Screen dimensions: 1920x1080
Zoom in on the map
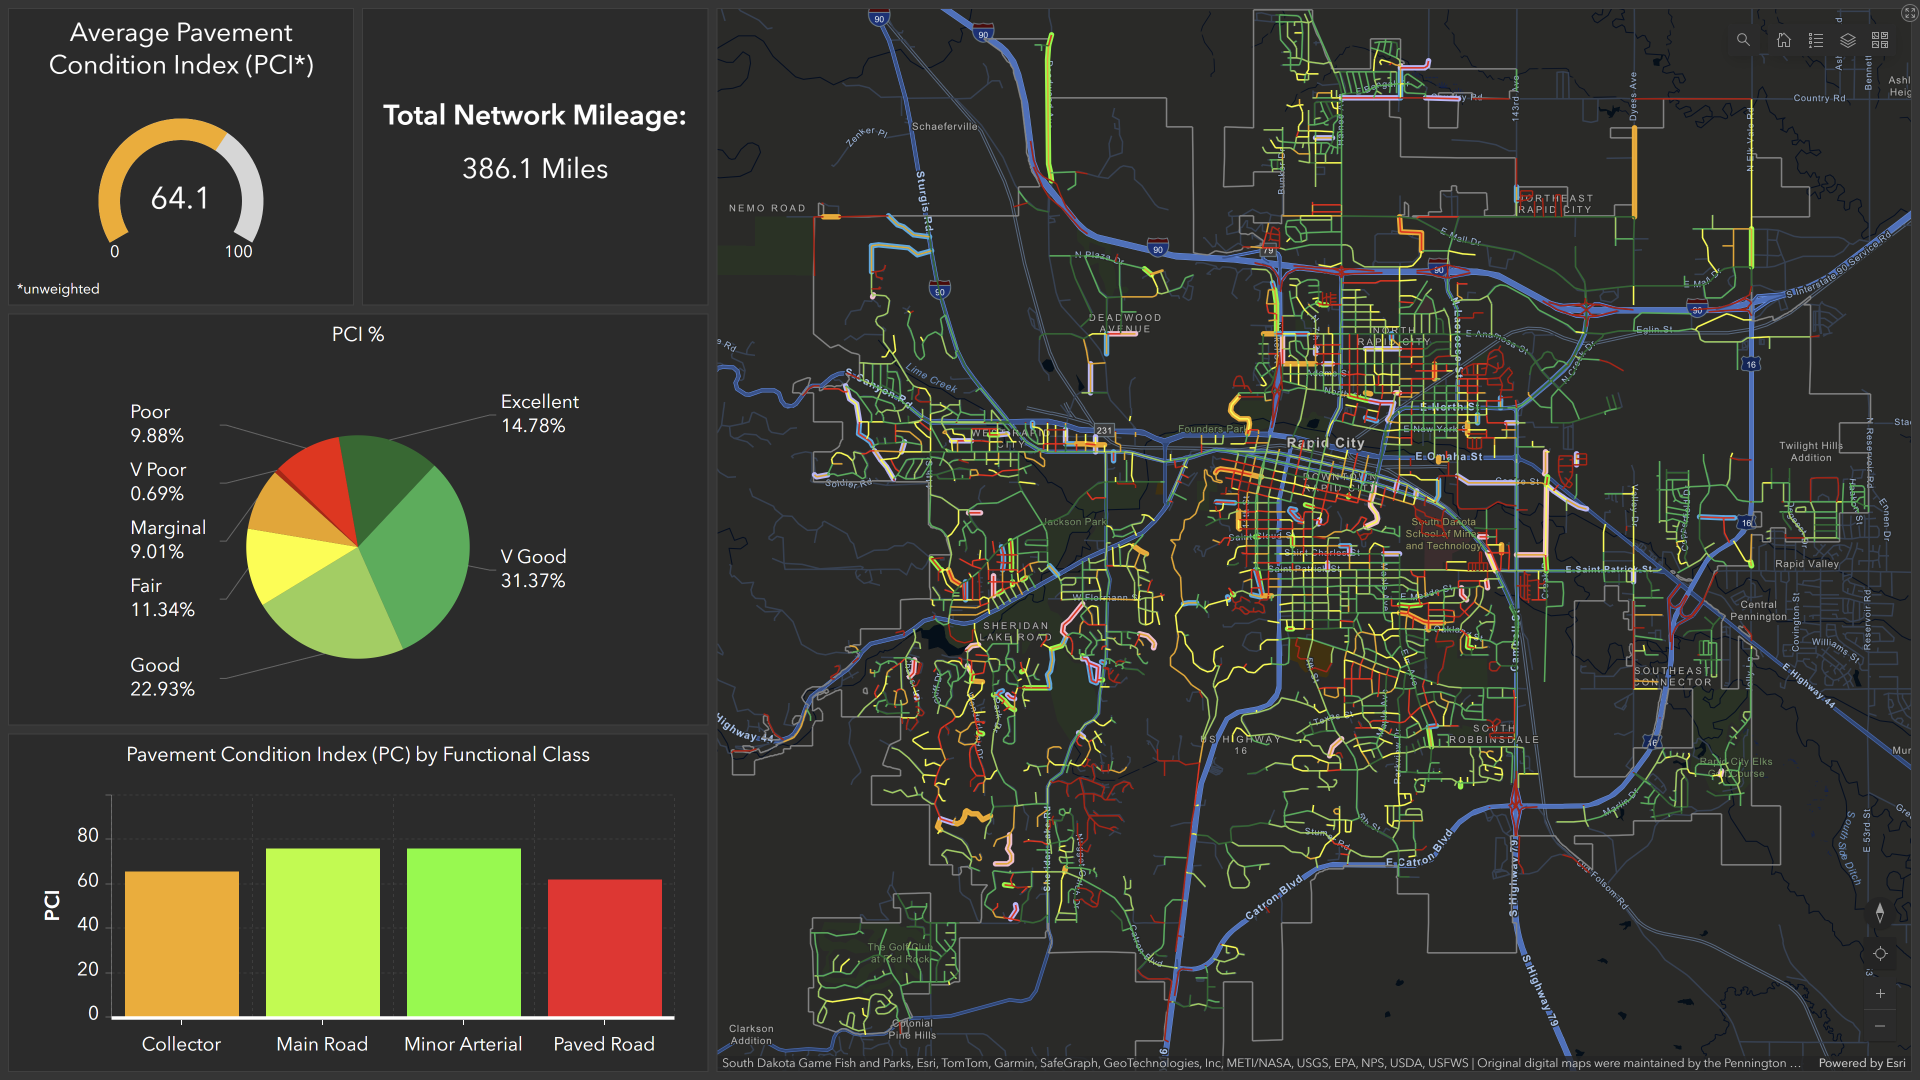click(1880, 994)
